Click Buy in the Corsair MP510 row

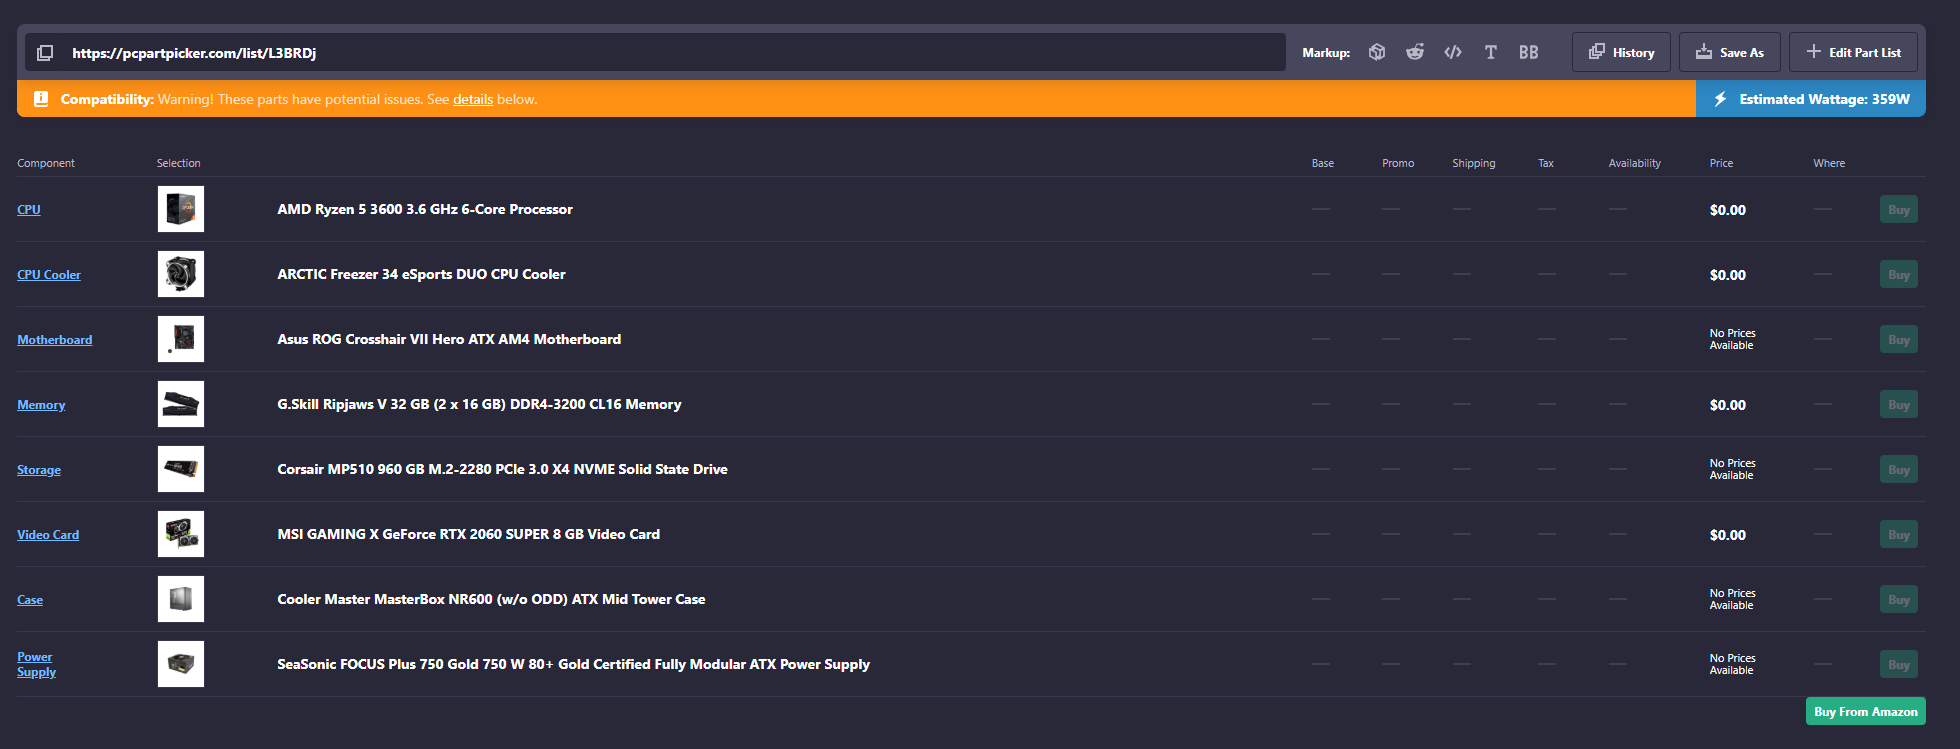[x=1899, y=469]
